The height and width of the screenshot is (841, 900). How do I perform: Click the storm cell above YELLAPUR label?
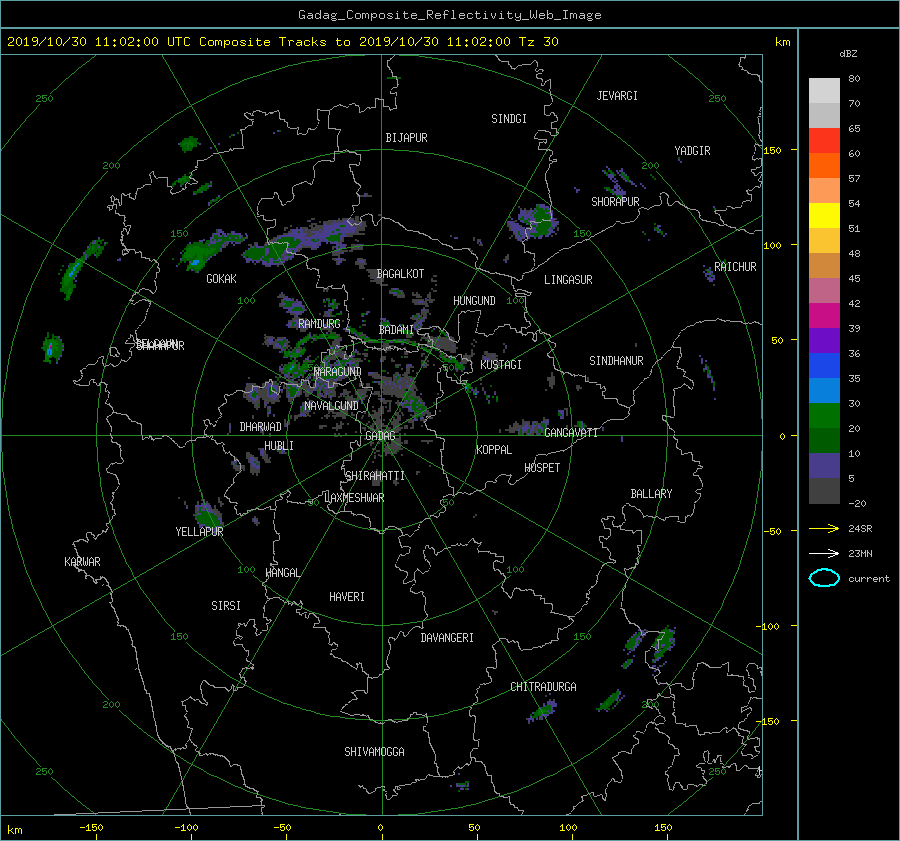[207, 513]
